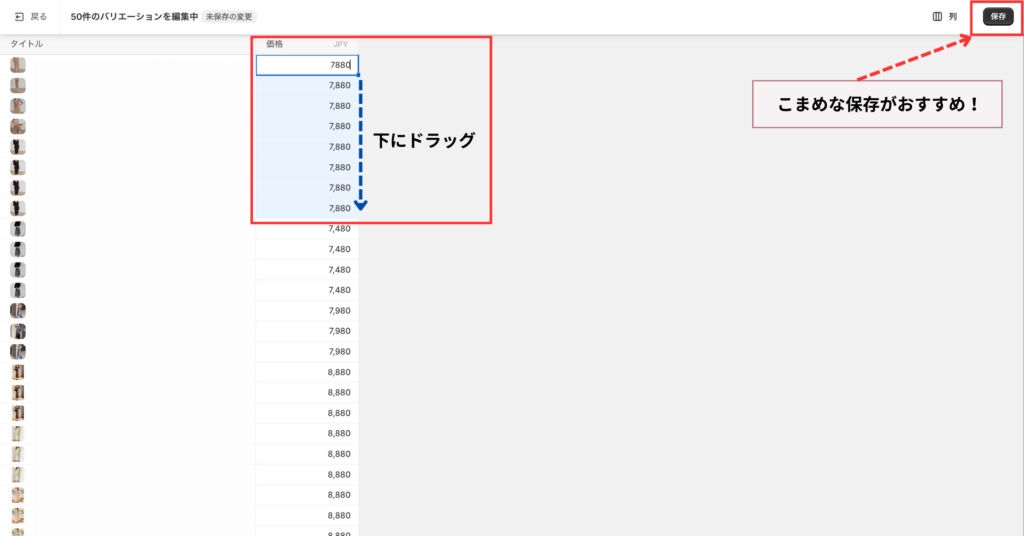The image size is (1024, 536).
Task: Save changes with the 保存 button
Action: coord(998,17)
